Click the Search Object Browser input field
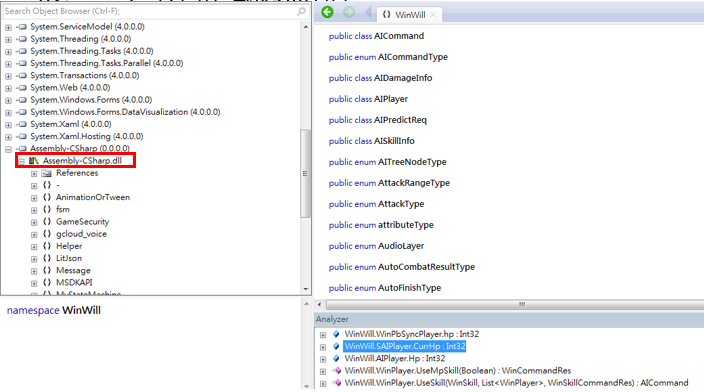 click(150, 11)
